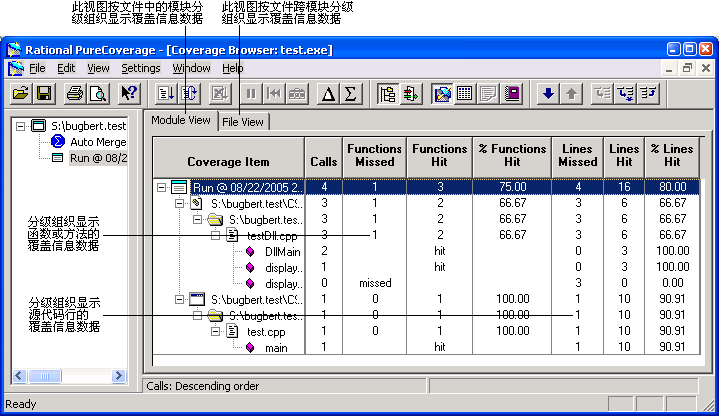Click the 0.00 % Lines Hit cell
The width and height of the screenshot is (719, 416).
point(672,283)
